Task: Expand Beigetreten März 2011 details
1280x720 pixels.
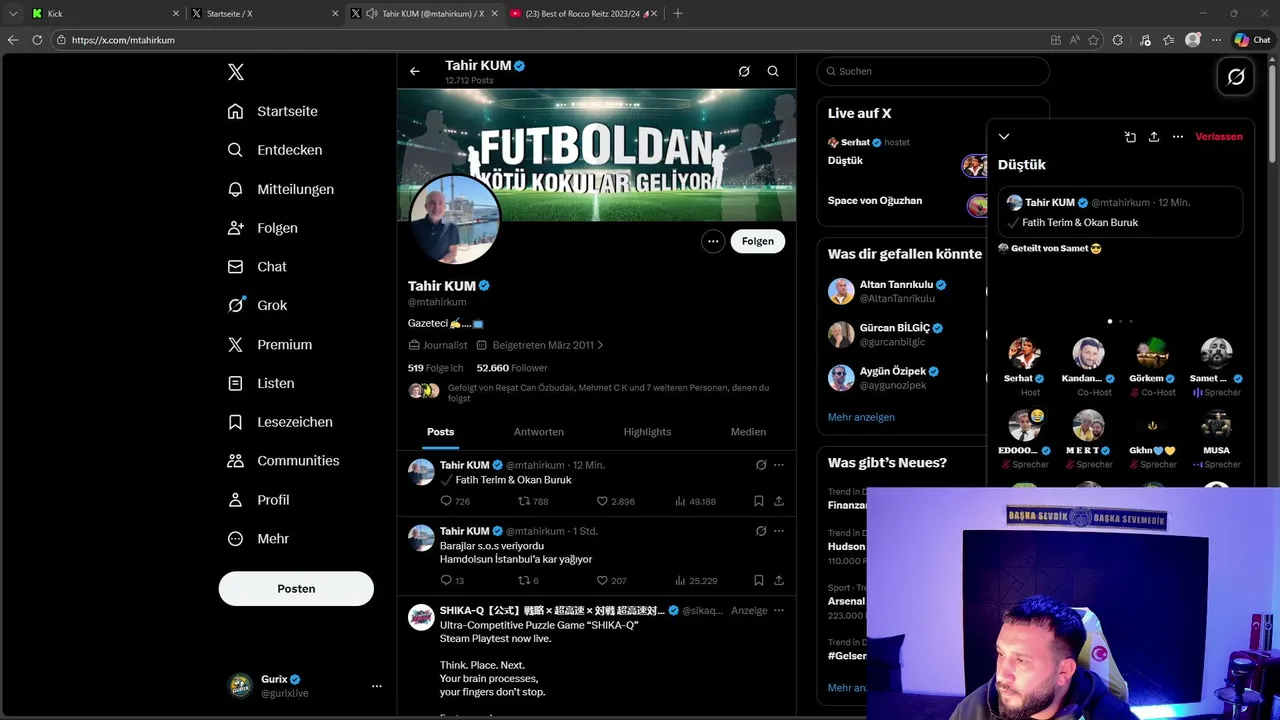Action: [x=541, y=345]
